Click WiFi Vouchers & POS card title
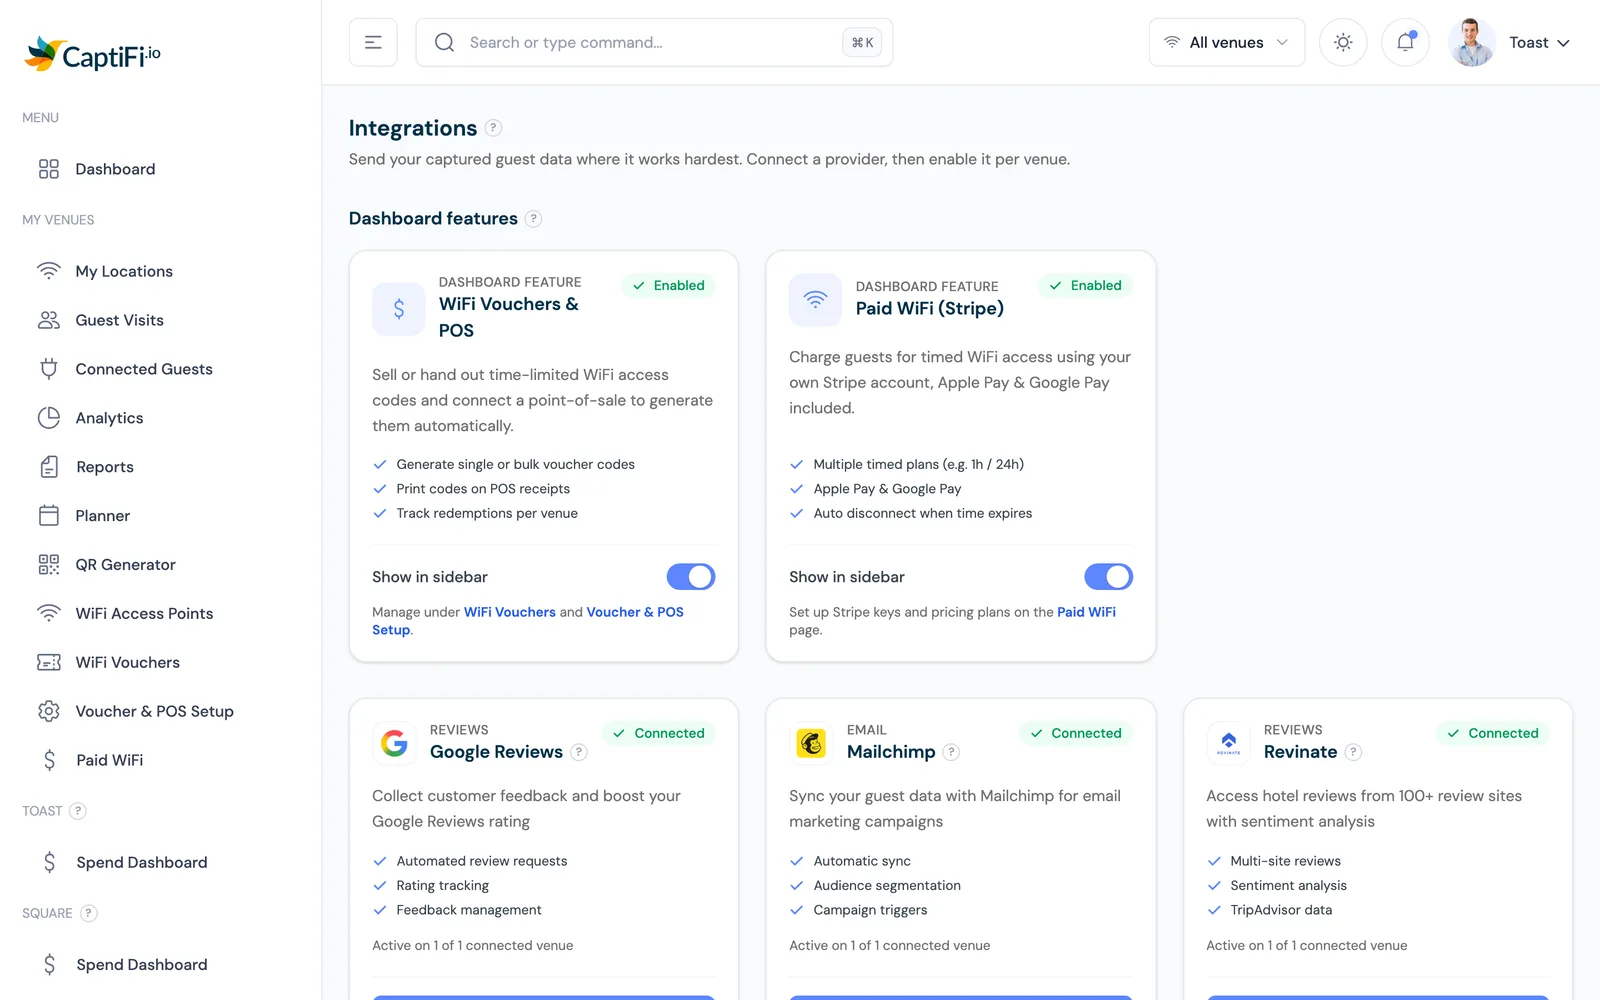Image resolution: width=1600 pixels, height=1000 pixels. pos(509,317)
